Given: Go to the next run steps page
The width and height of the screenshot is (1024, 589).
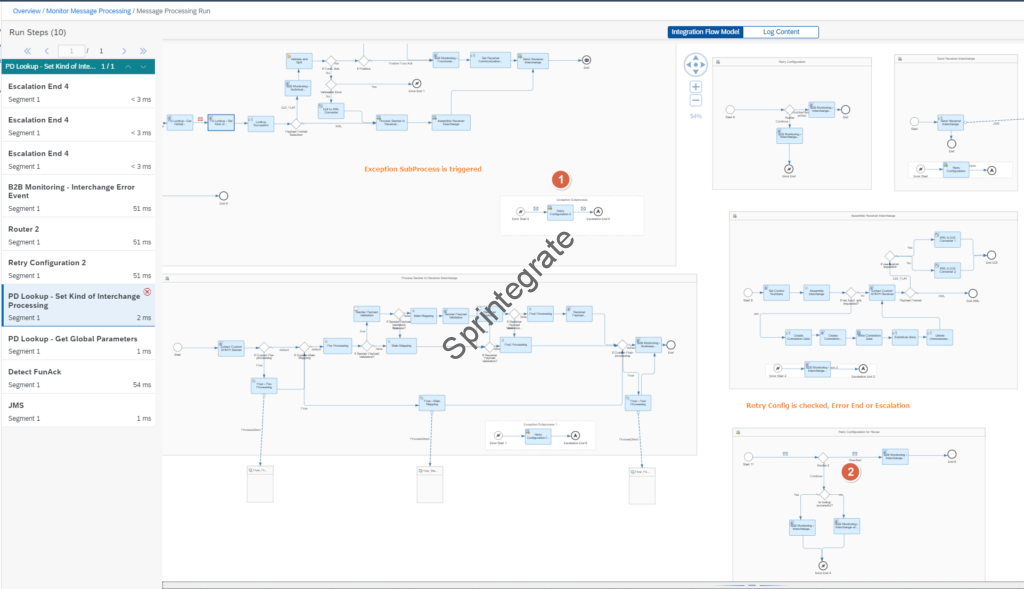Looking at the screenshot, I should [123, 50].
